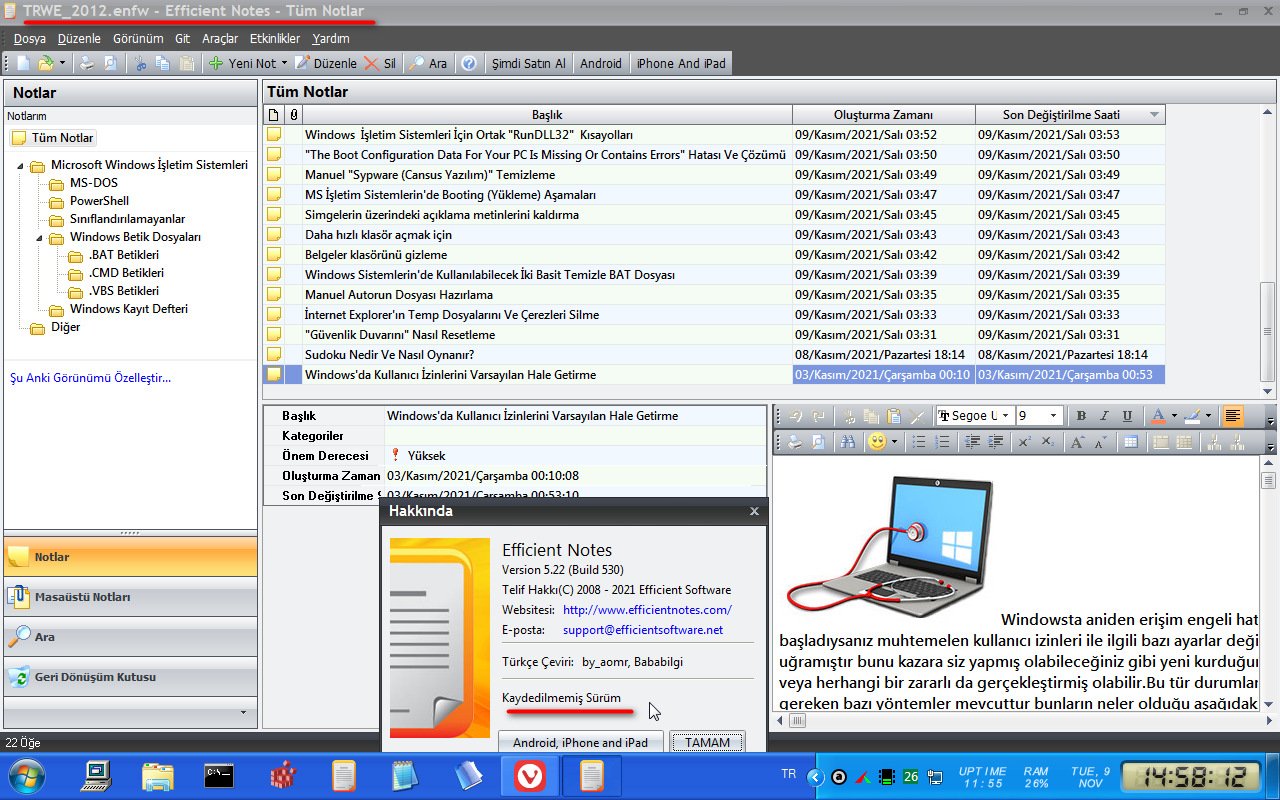Click the undo icon in editor toolbar
Screen dimensions: 1280x800
796,416
